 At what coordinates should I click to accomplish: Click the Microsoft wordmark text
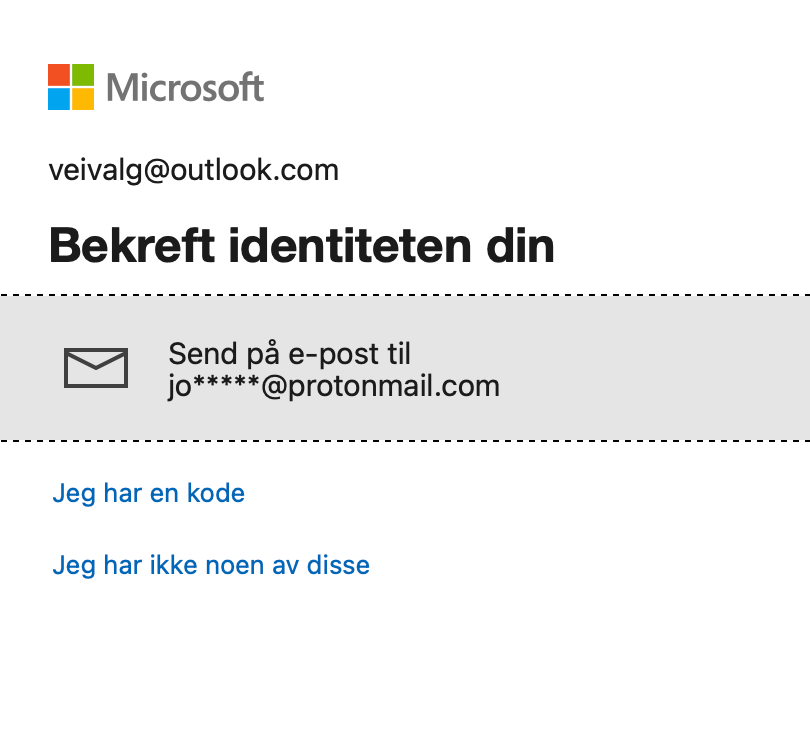pos(185,88)
